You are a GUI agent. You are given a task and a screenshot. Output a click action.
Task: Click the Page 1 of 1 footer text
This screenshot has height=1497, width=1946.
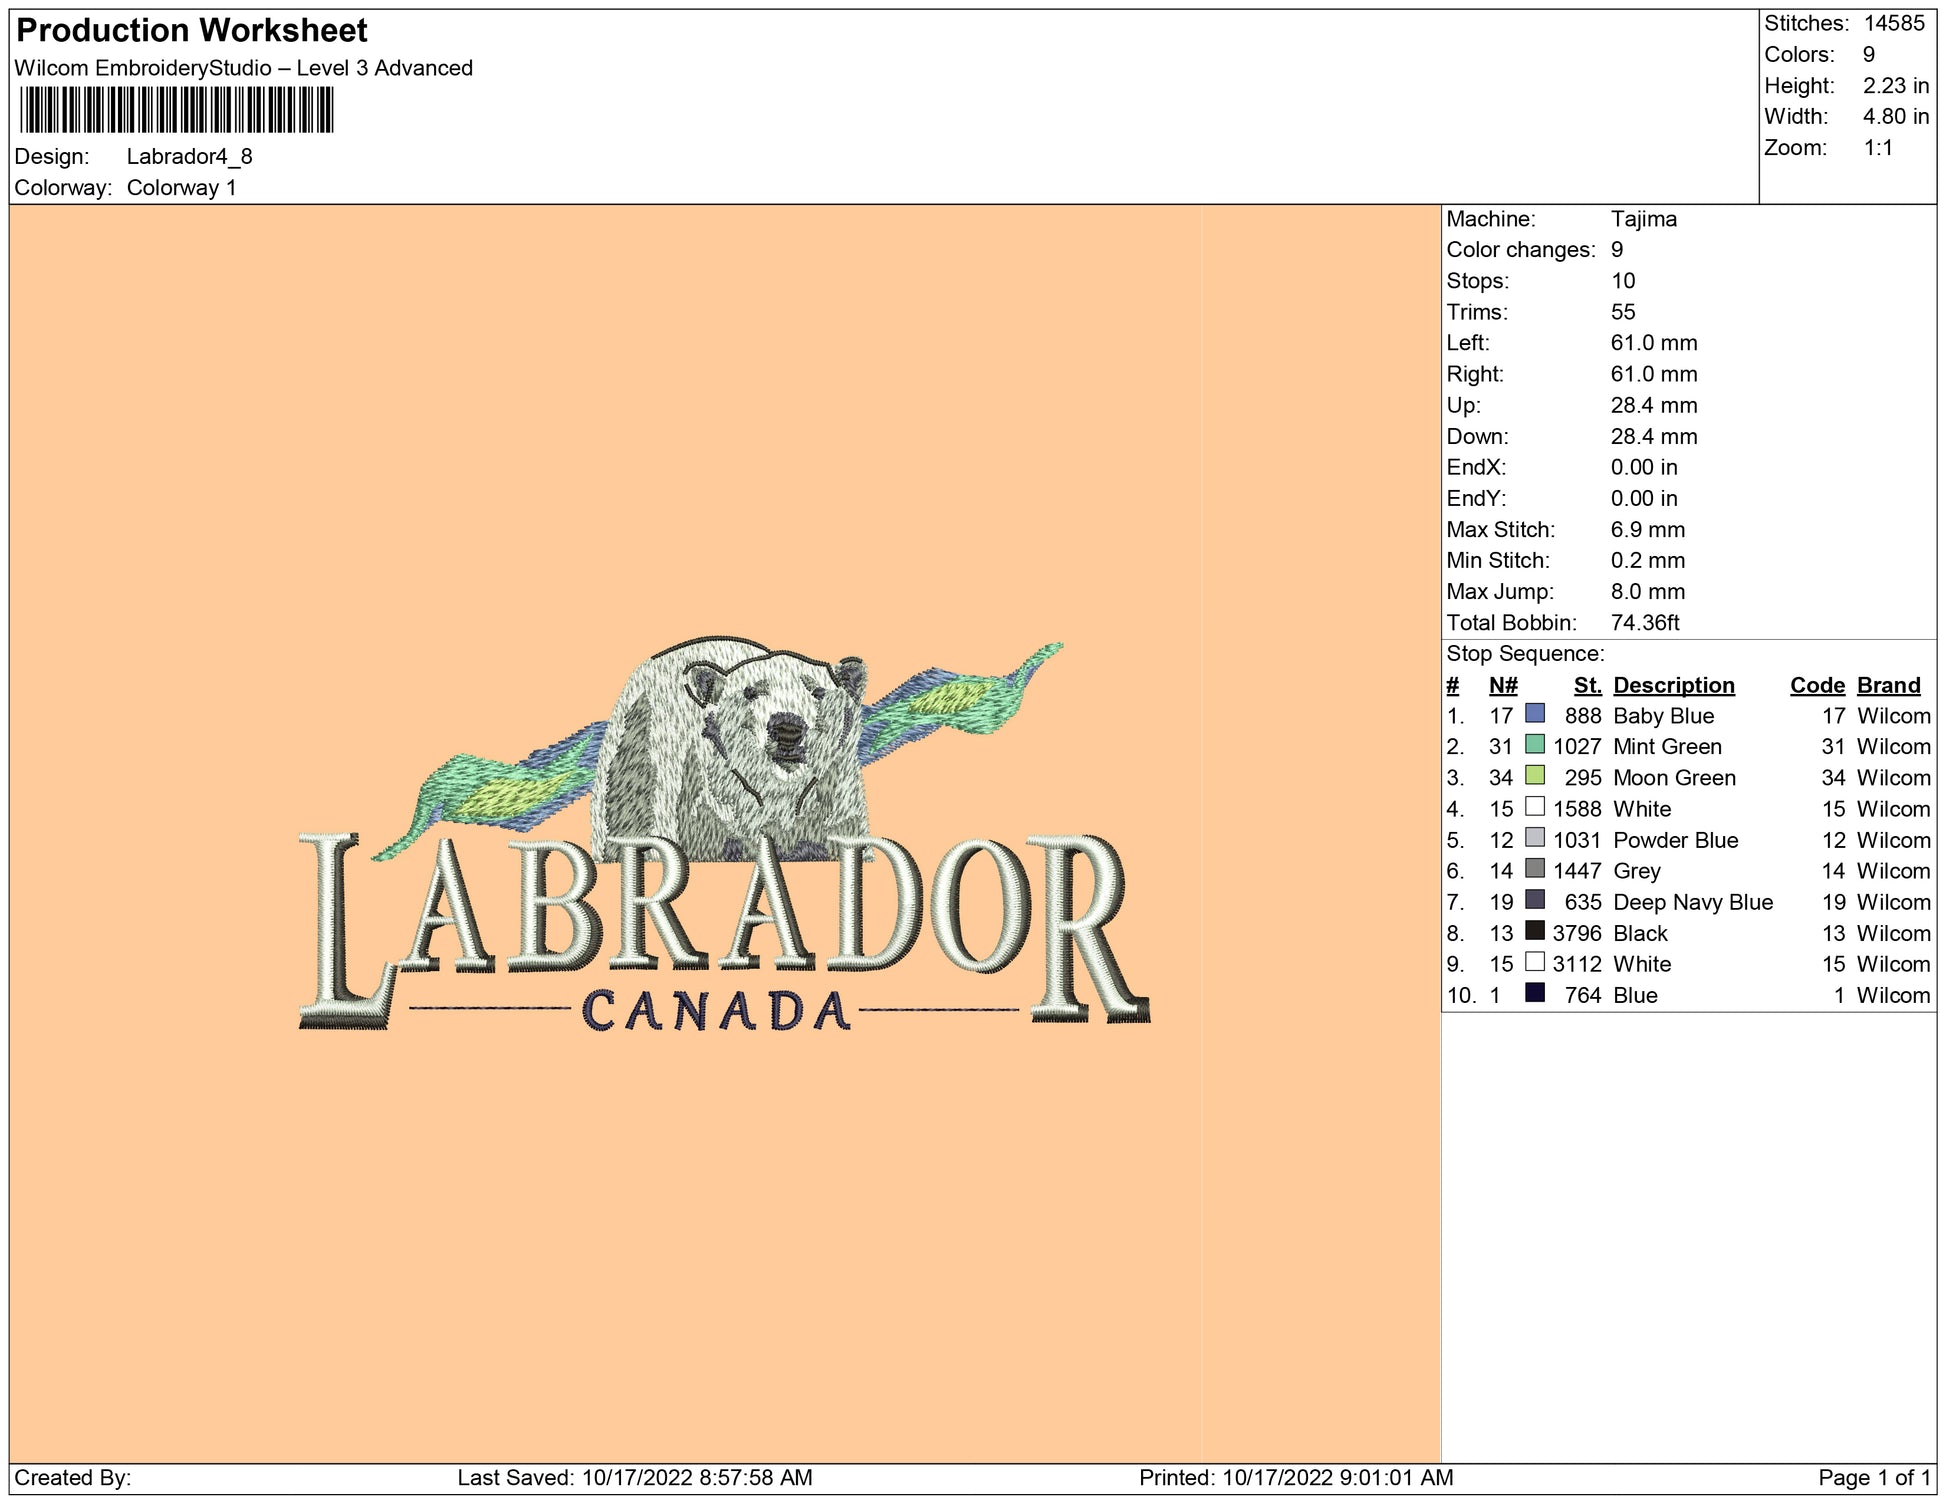[1874, 1477]
